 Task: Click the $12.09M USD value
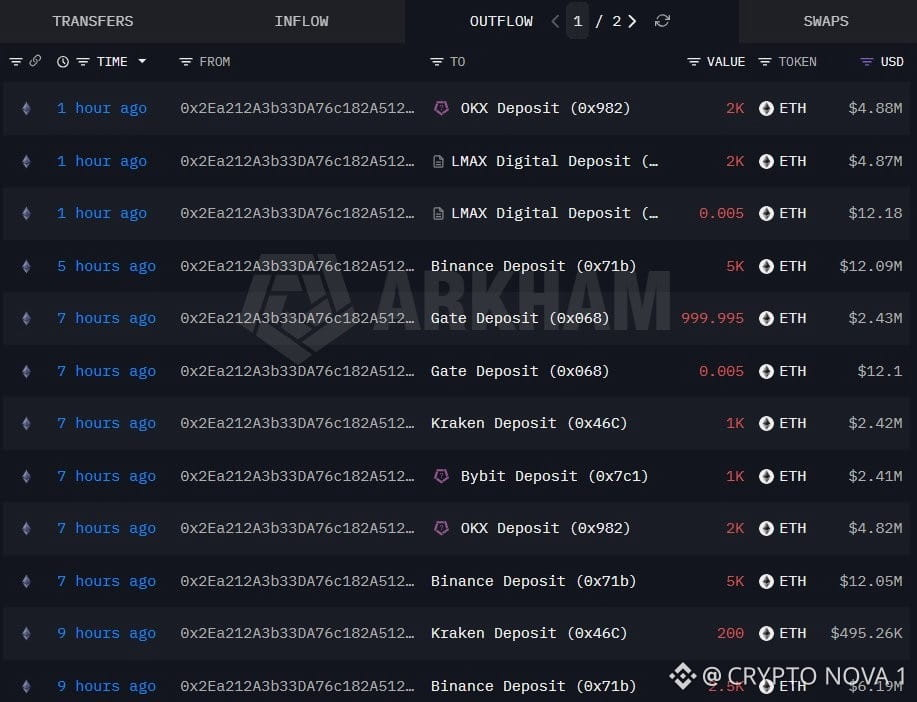[871, 266]
